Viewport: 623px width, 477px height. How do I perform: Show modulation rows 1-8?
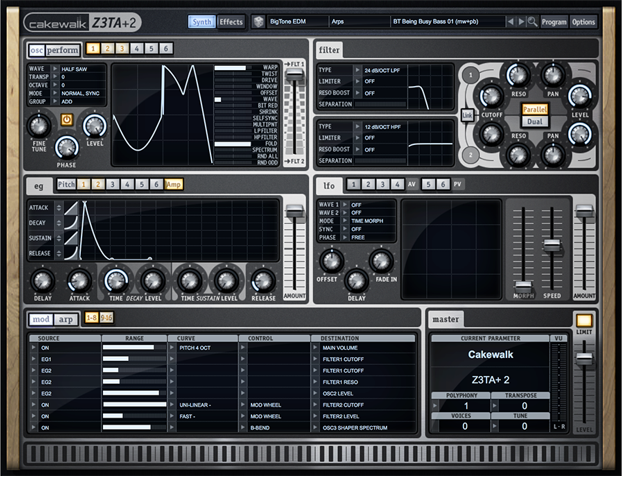click(92, 318)
